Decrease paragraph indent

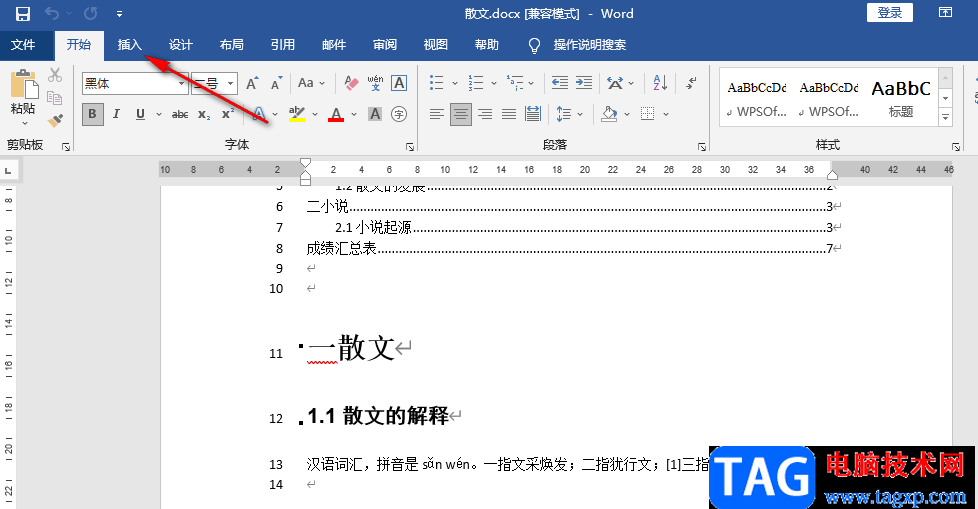tap(559, 83)
